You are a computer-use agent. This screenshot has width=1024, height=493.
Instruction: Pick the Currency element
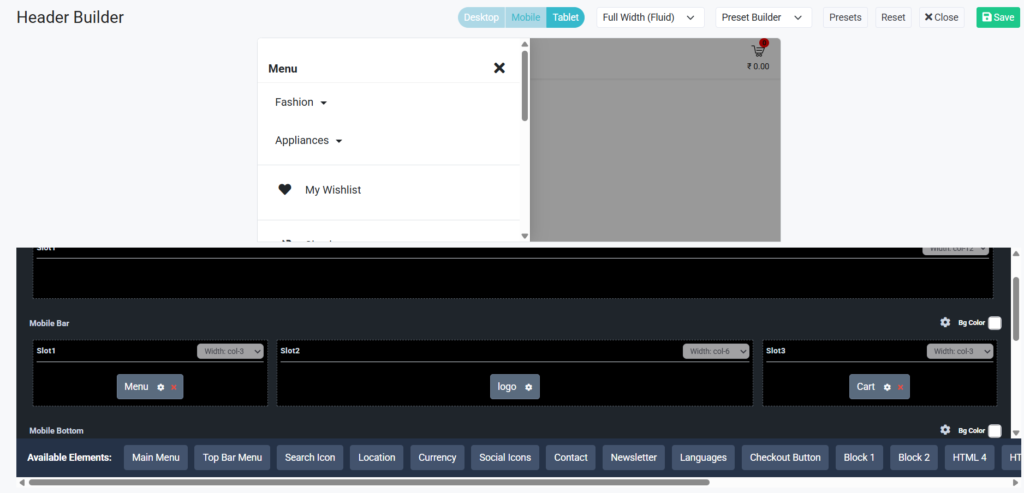[438, 457]
